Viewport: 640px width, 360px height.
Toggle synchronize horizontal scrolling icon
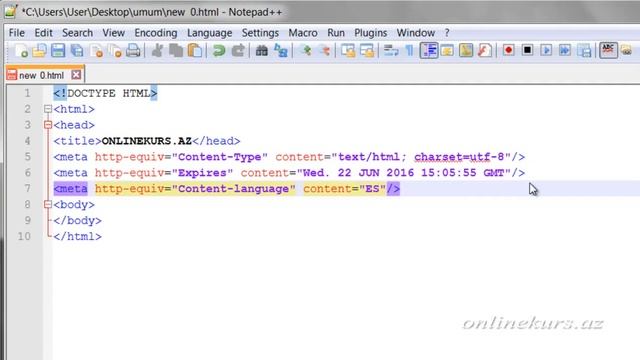367,51
